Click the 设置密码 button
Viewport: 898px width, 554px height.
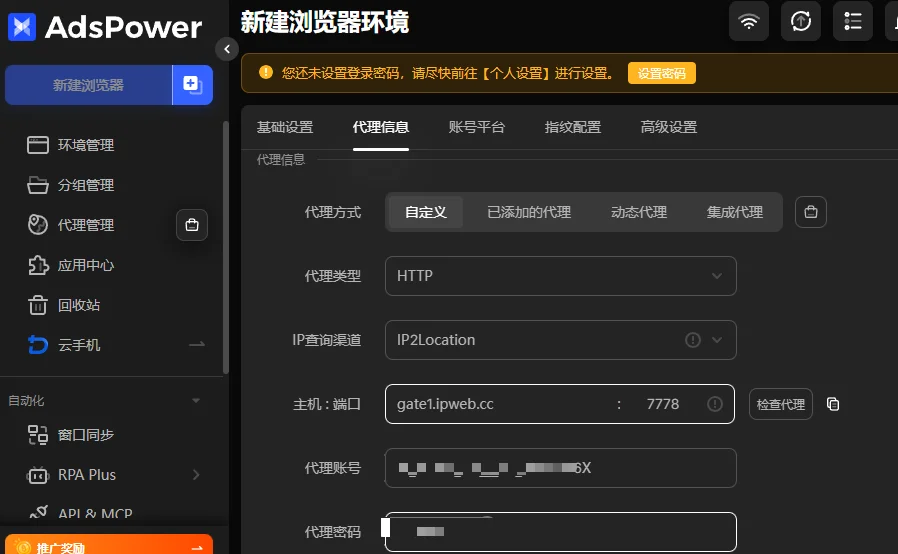[x=661, y=73]
